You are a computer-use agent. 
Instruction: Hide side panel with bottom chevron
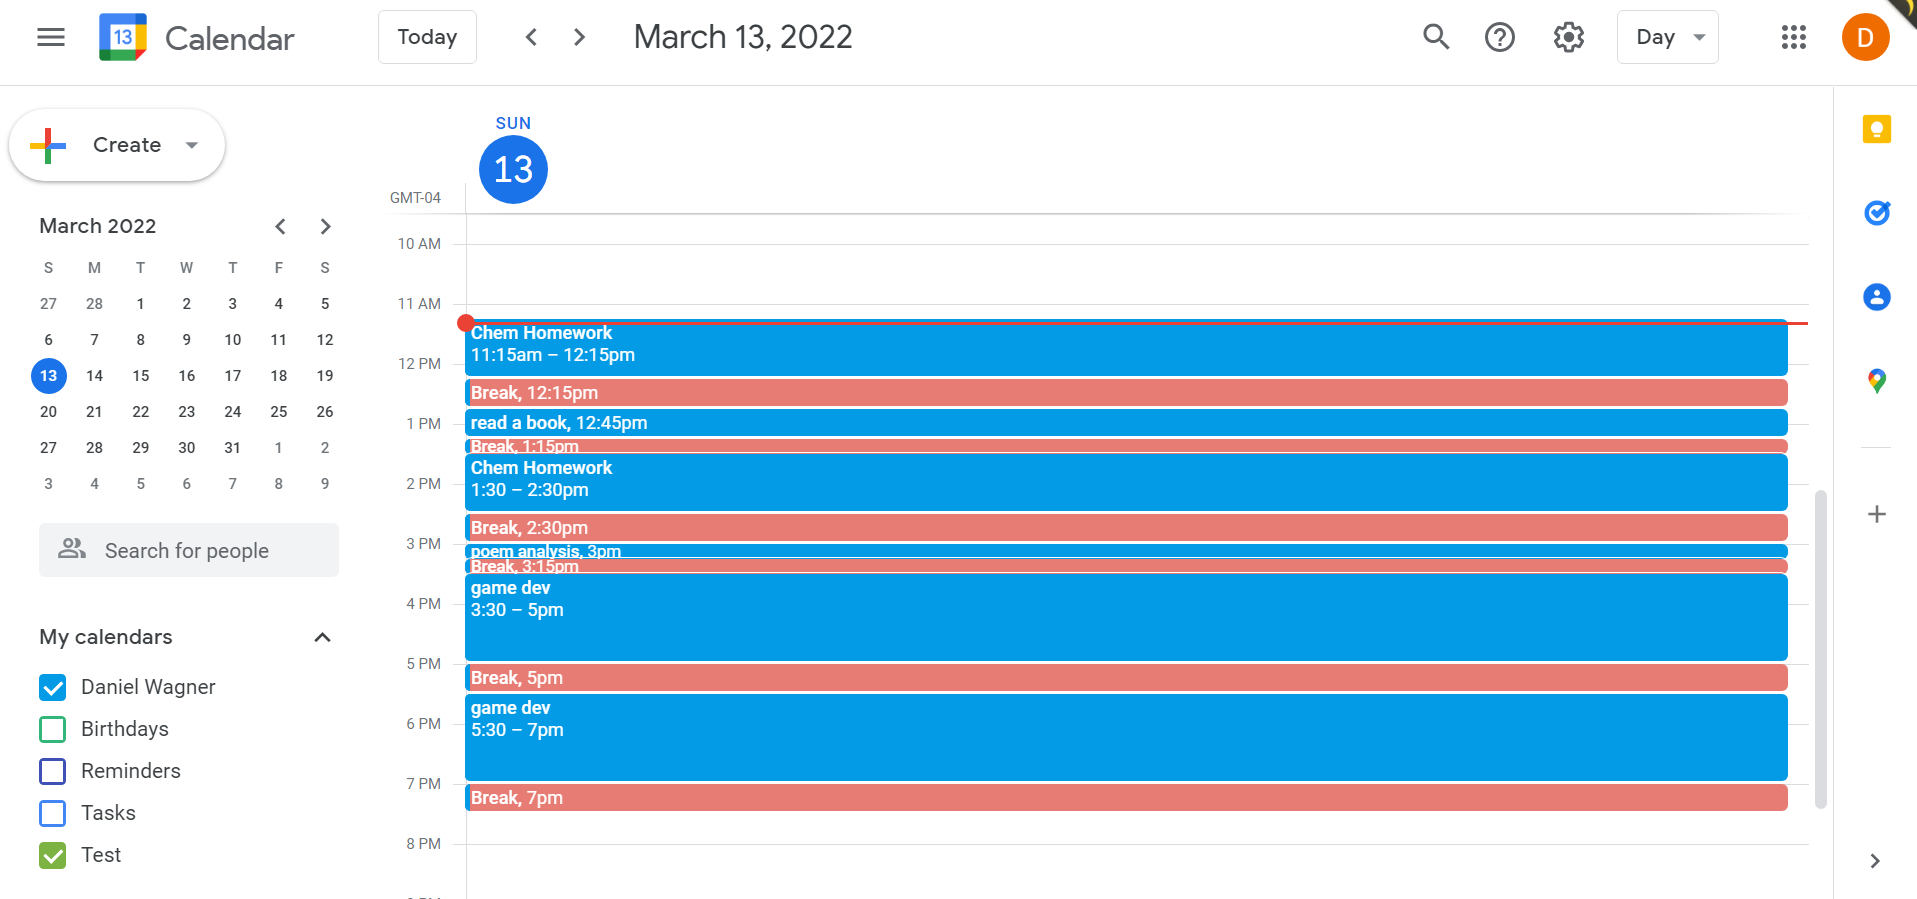[1875, 861]
